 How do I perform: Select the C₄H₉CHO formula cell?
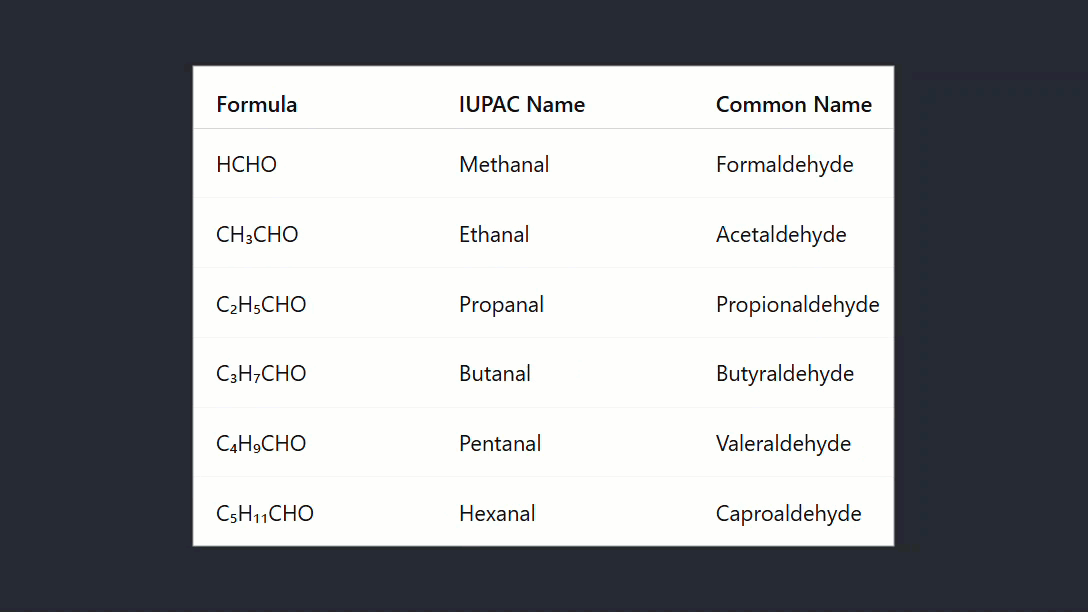tap(261, 444)
